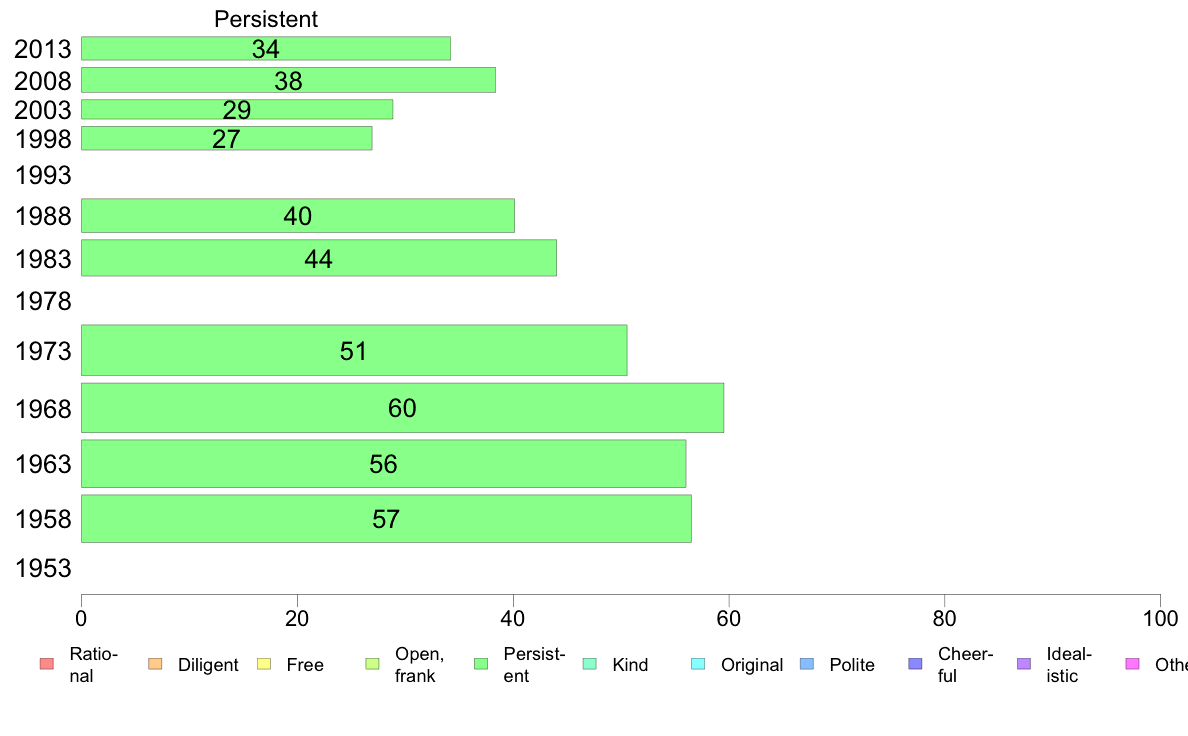Viewport: 1188px width, 736px height.
Task: Select the Open, frank legend swatch
Action: tap(372, 664)
